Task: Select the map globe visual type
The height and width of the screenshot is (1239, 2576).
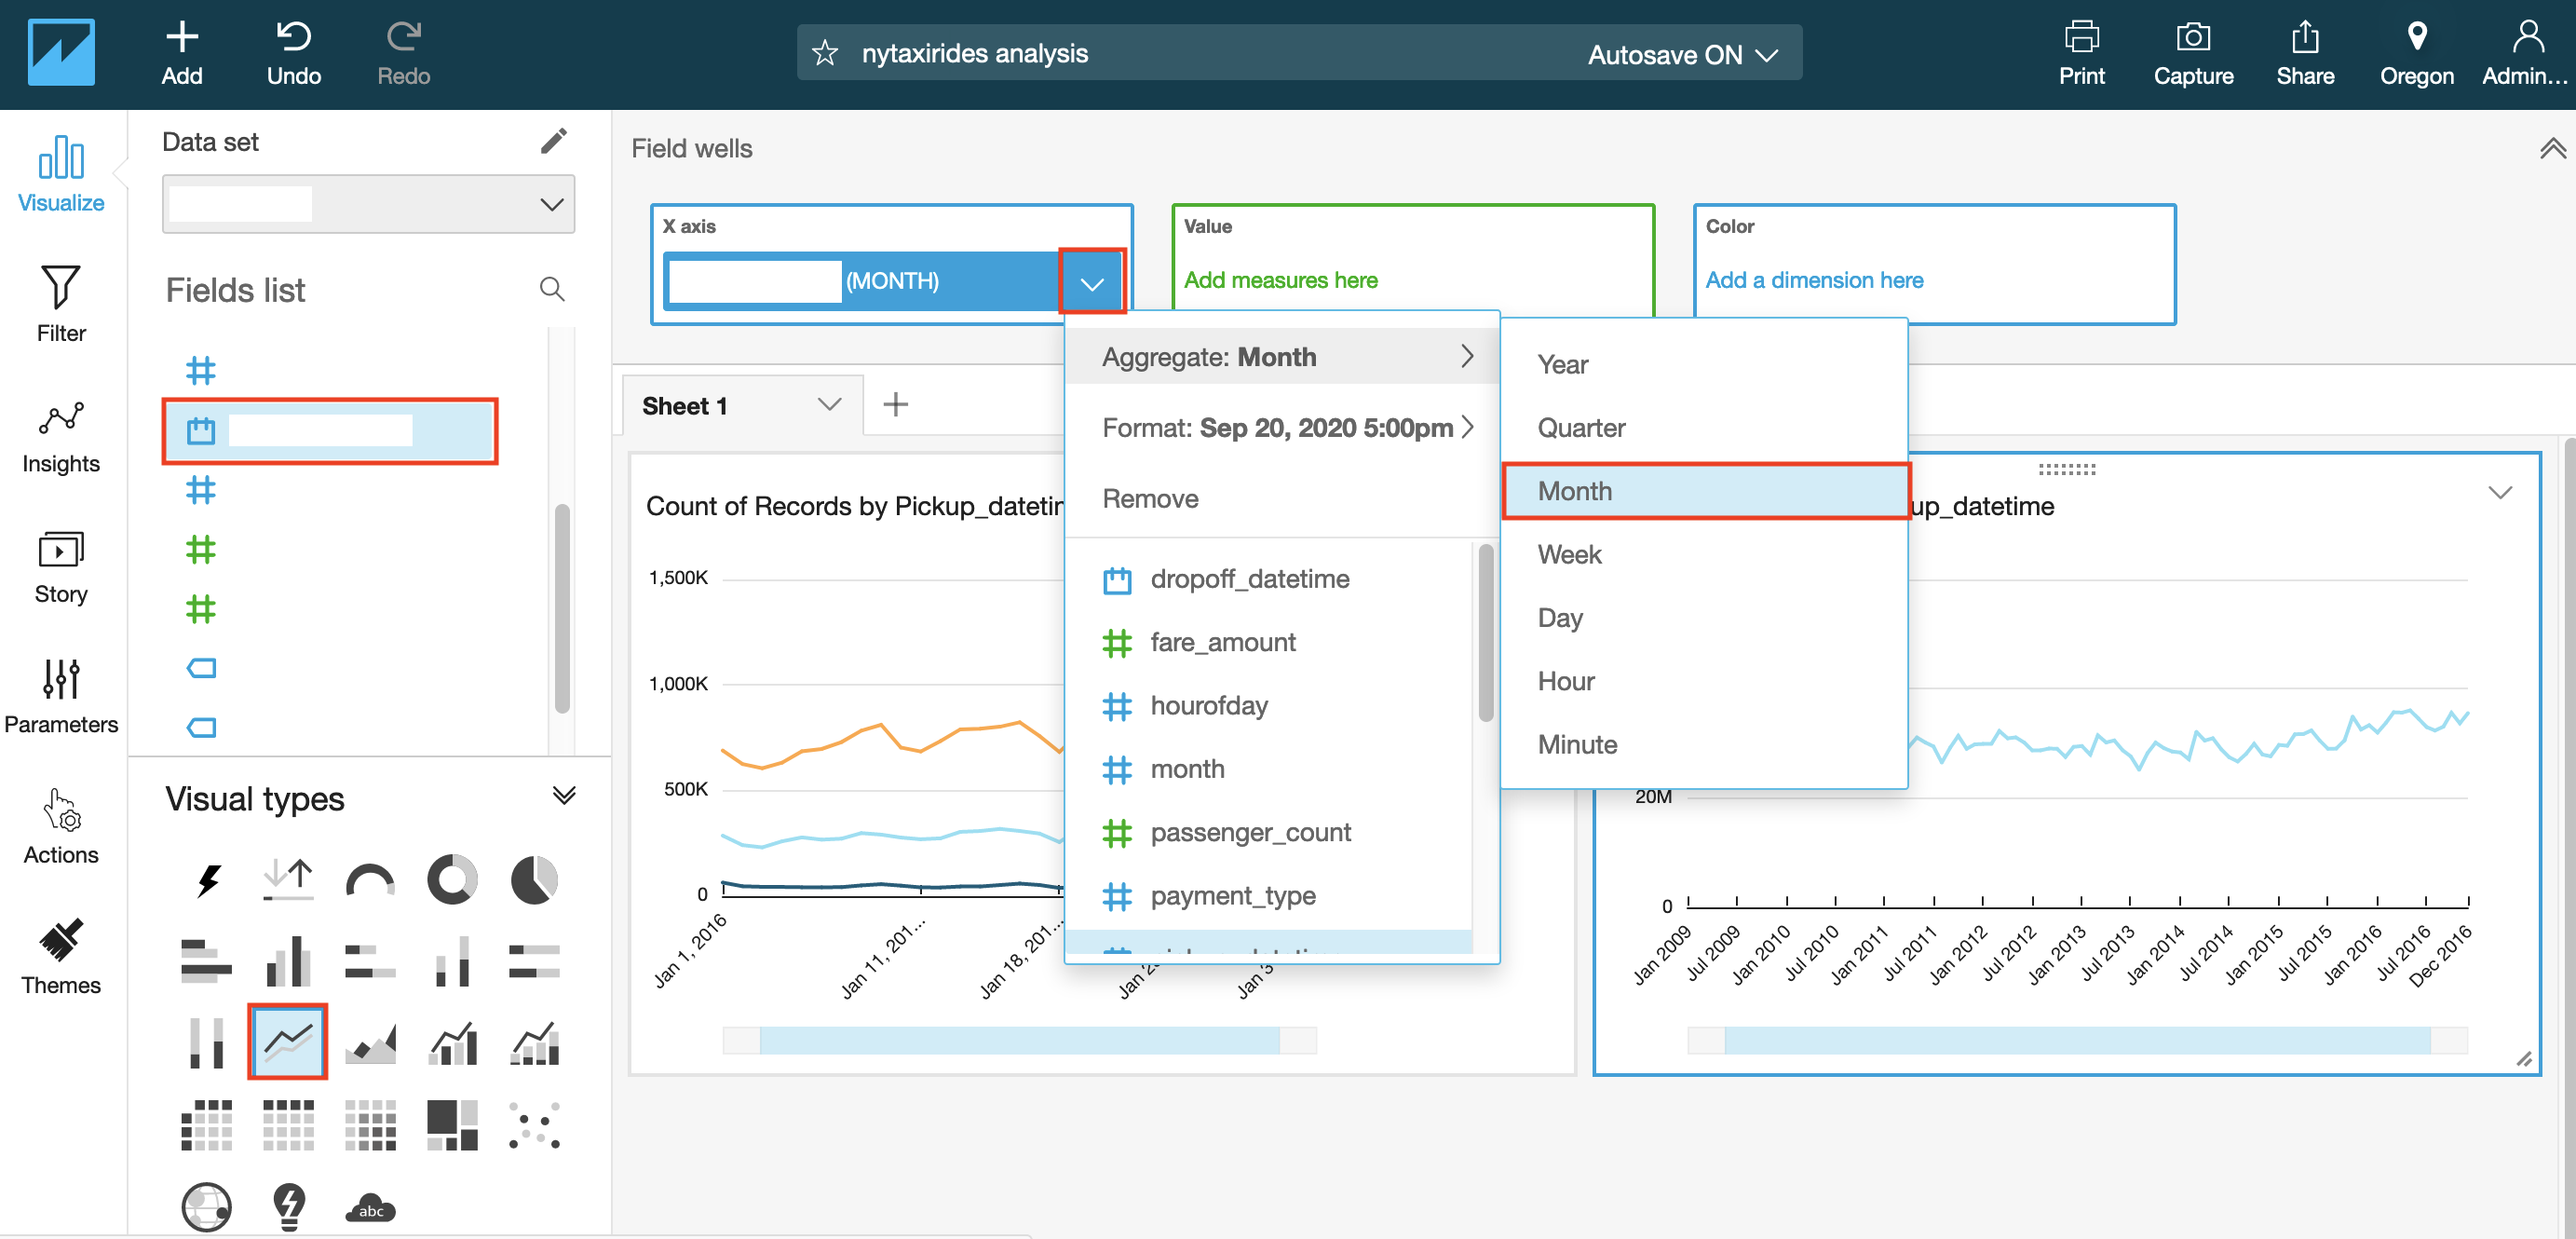Action: point(207,1207)
